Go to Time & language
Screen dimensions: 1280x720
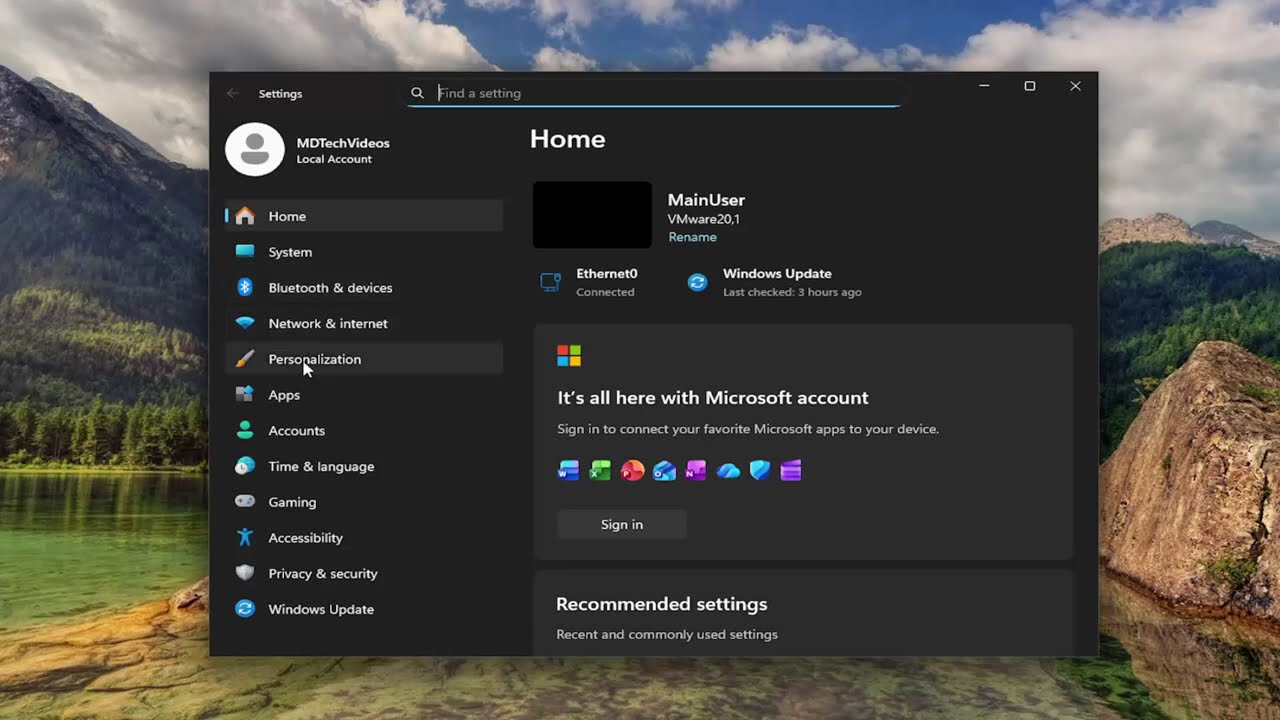coord(364,466)
